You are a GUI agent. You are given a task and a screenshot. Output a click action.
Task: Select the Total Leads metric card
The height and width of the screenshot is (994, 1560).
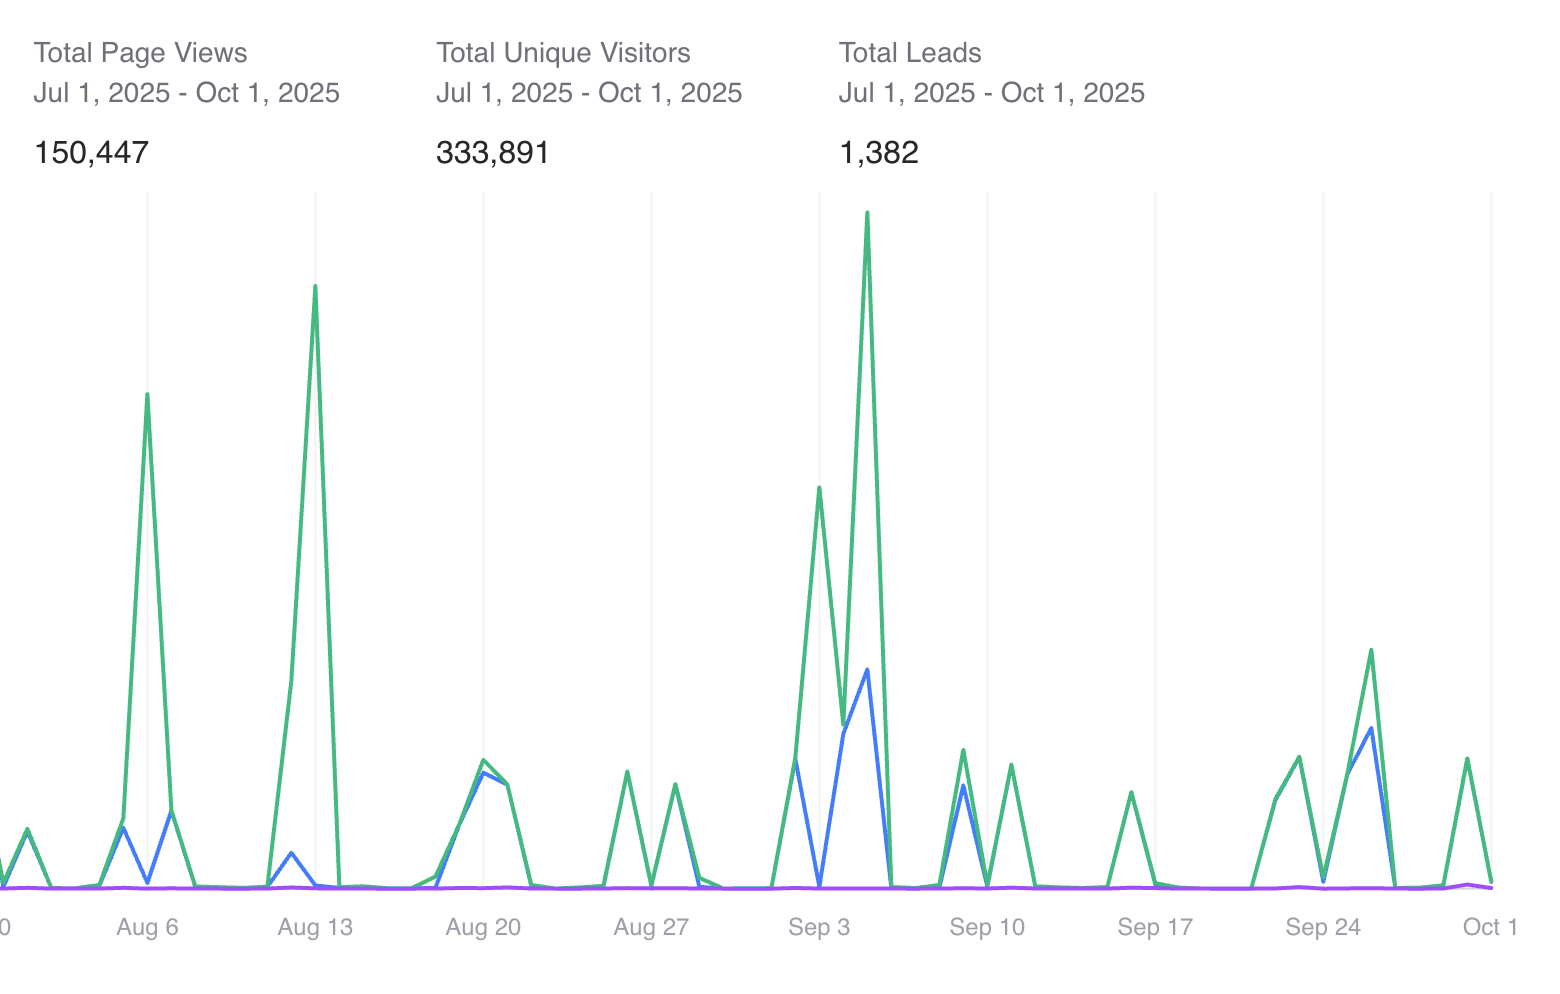pos(910,100)
